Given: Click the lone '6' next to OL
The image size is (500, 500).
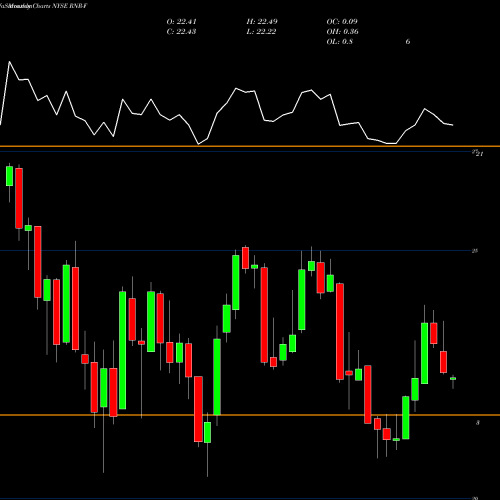Looking at the screenshot, I should (x=408, y=42).
